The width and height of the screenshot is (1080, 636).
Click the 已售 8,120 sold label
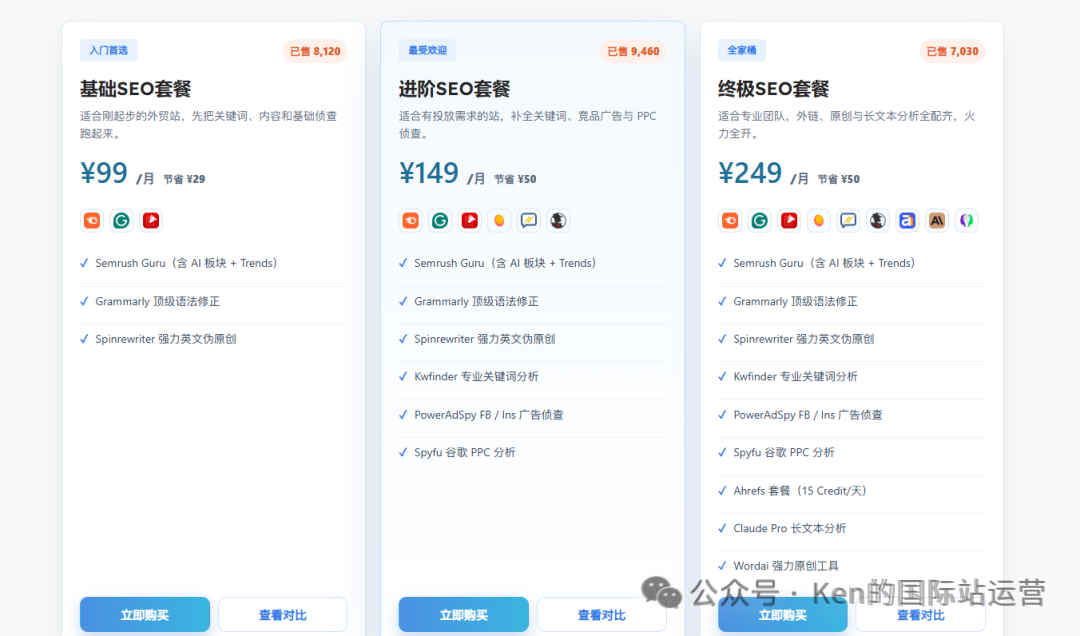coord(315,51)
